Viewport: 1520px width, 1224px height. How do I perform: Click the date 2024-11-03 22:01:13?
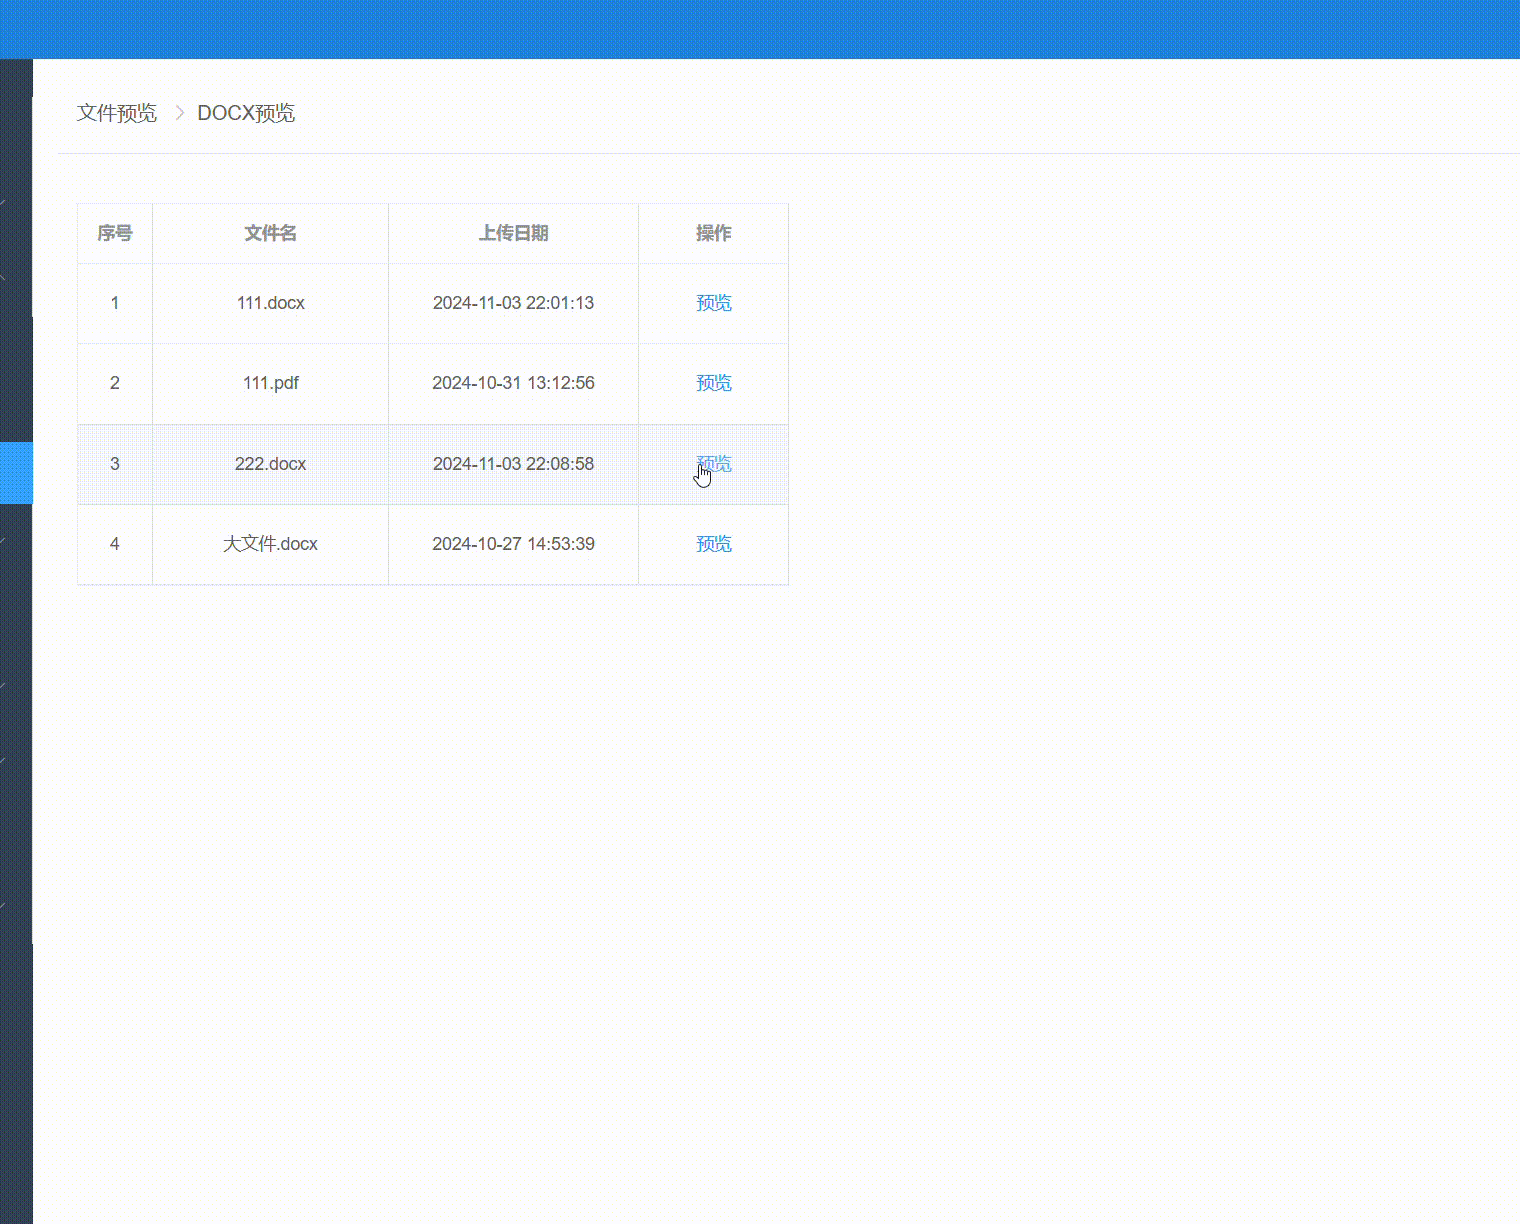(514, 303)
